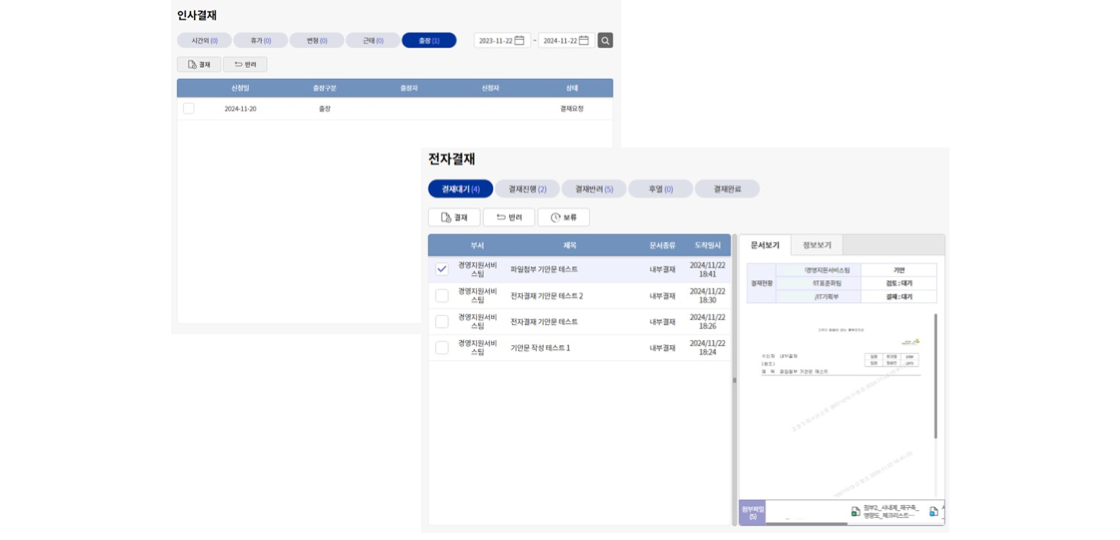The image size is (1120, 540).
Task: Click the magnifier search icon button
Action: click(x=605, y=41)
